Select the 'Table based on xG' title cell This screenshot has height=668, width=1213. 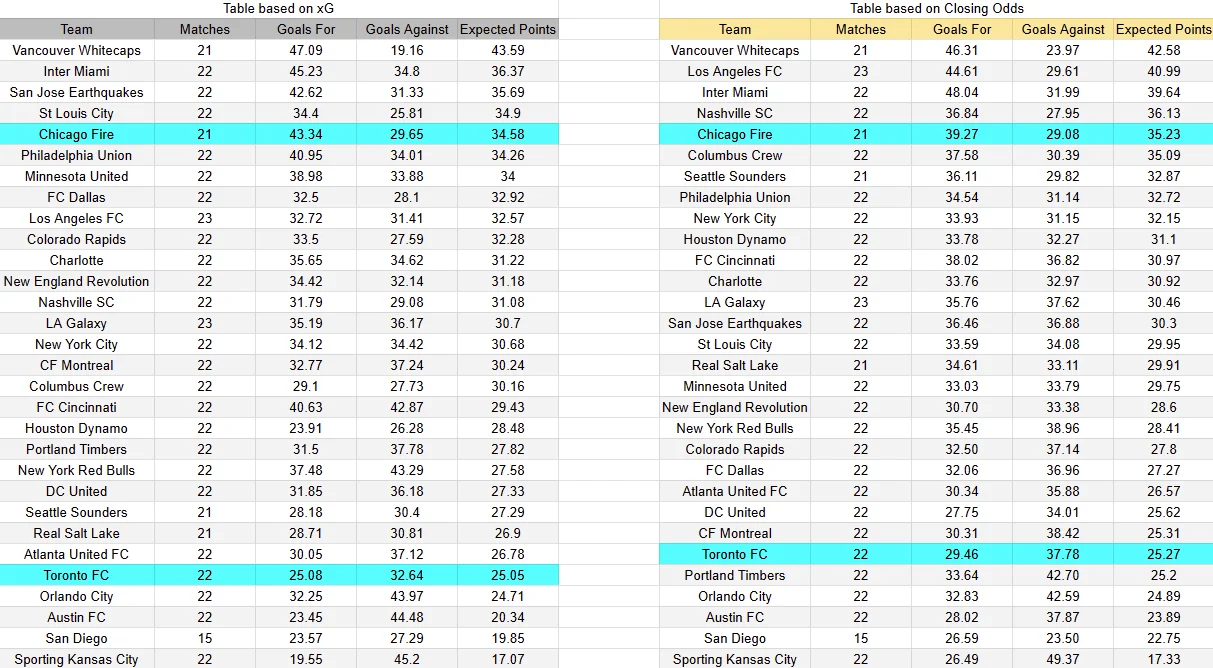[x=279, y=8]
